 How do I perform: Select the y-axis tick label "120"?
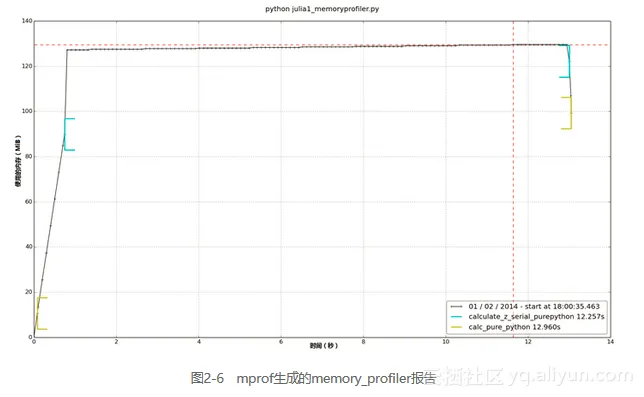pos(27,66)
